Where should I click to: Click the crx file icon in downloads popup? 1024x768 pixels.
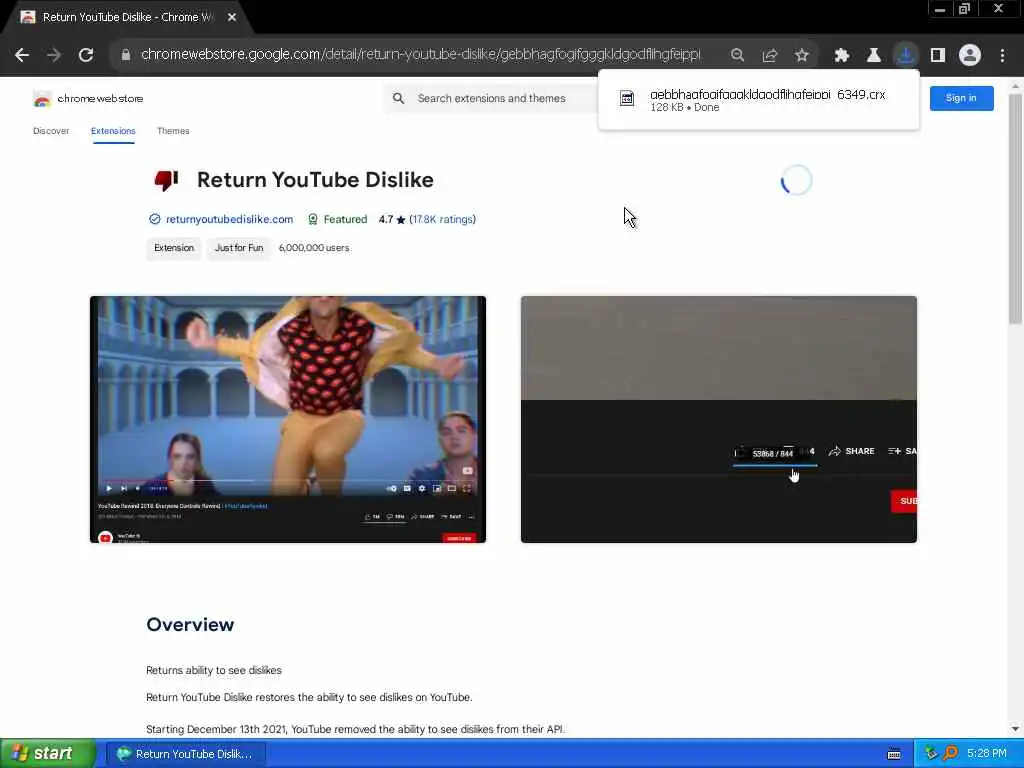pyautogui.click(x=627, y=99)
